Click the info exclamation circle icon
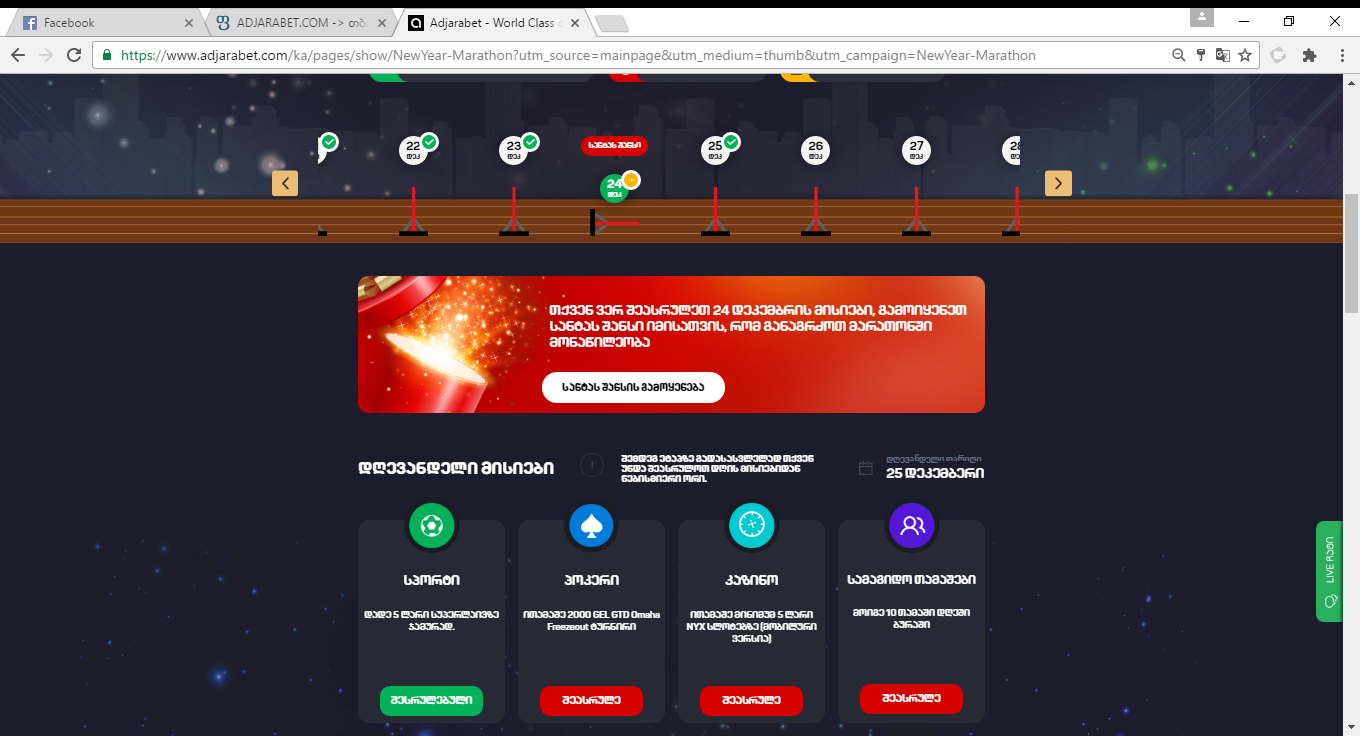The width and height of the screenshot is (1360, 736). [x=592, y=465]
